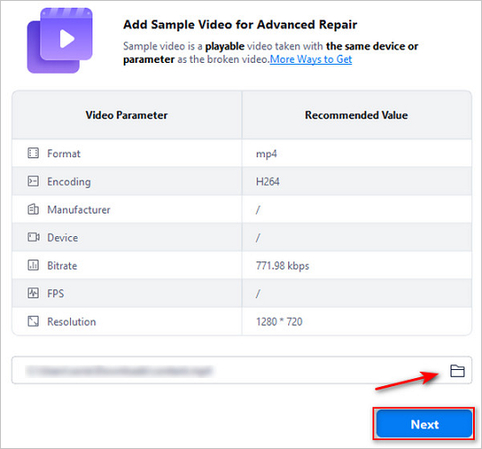Click the Format film strip icon
Image resolution: width=482 pixels, height=449 pixels.
coord(33,153)
